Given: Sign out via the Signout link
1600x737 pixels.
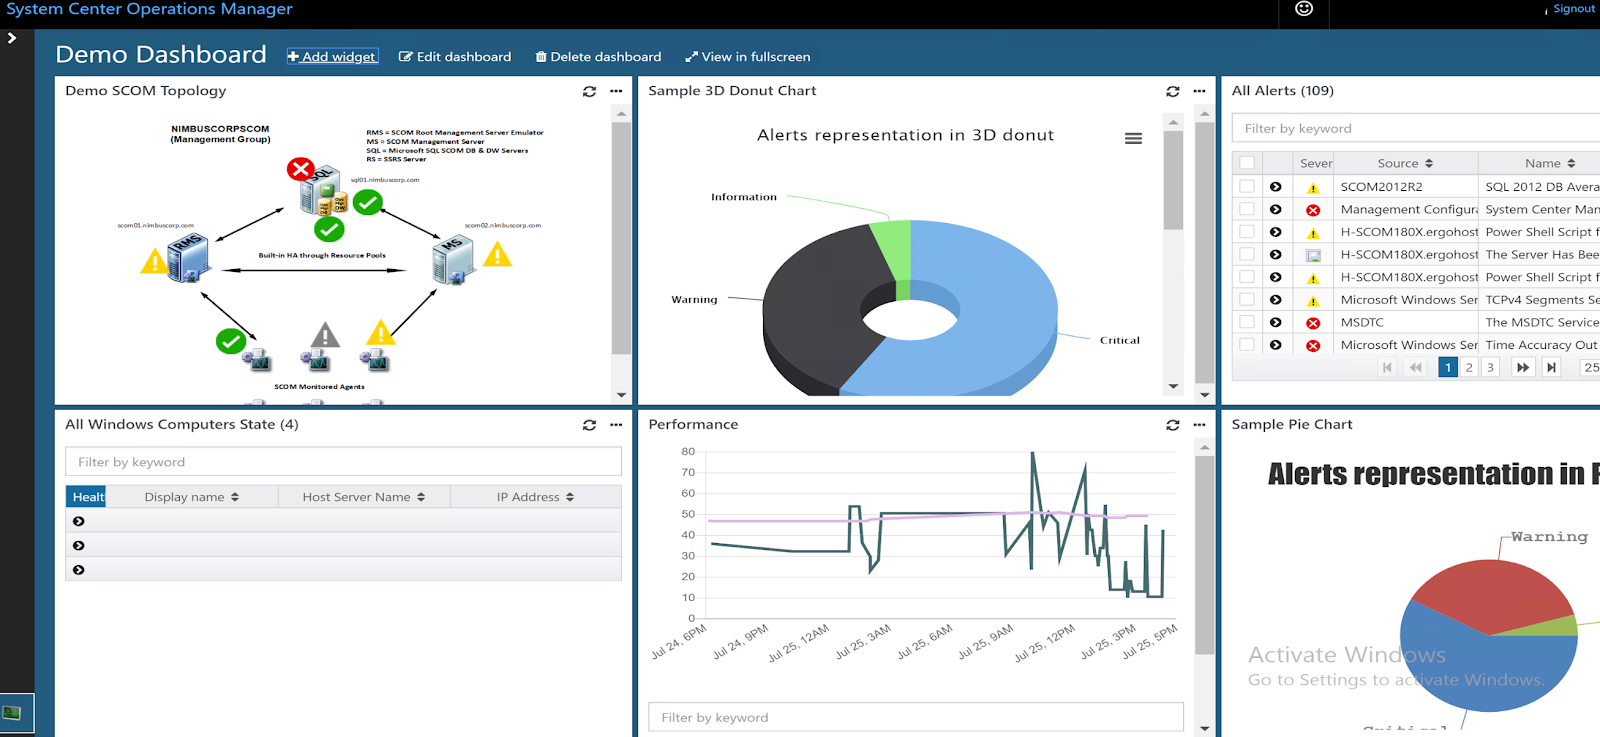Looking at the screenshot, I should pyautogui.click(x=1574, y=9).
